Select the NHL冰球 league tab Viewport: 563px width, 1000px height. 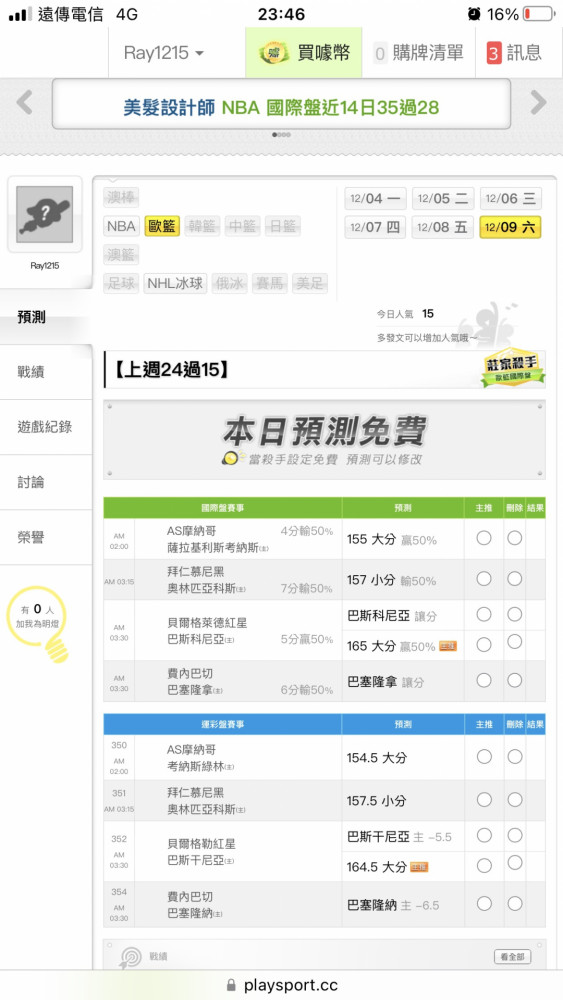(x=175, y=283)
